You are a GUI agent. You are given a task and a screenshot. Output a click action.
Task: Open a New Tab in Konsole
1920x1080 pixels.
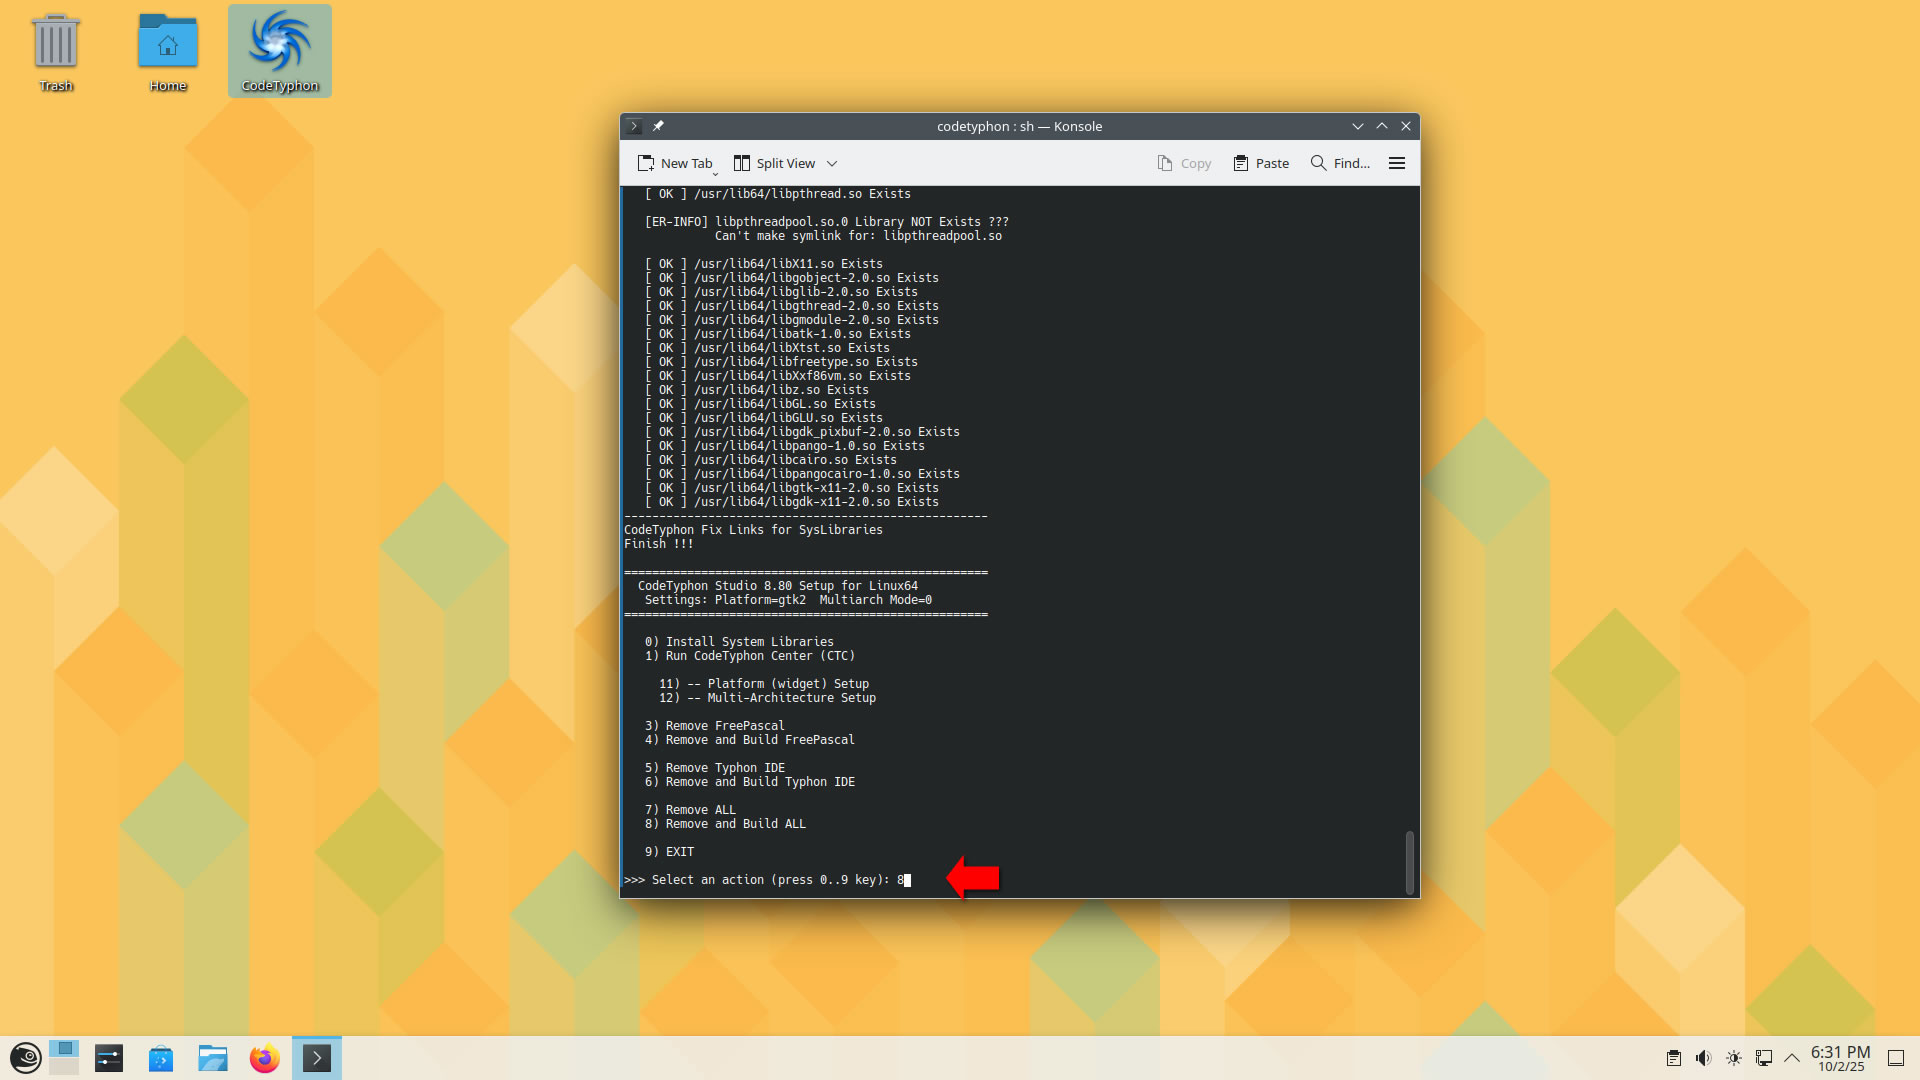(x=675, y=163)
